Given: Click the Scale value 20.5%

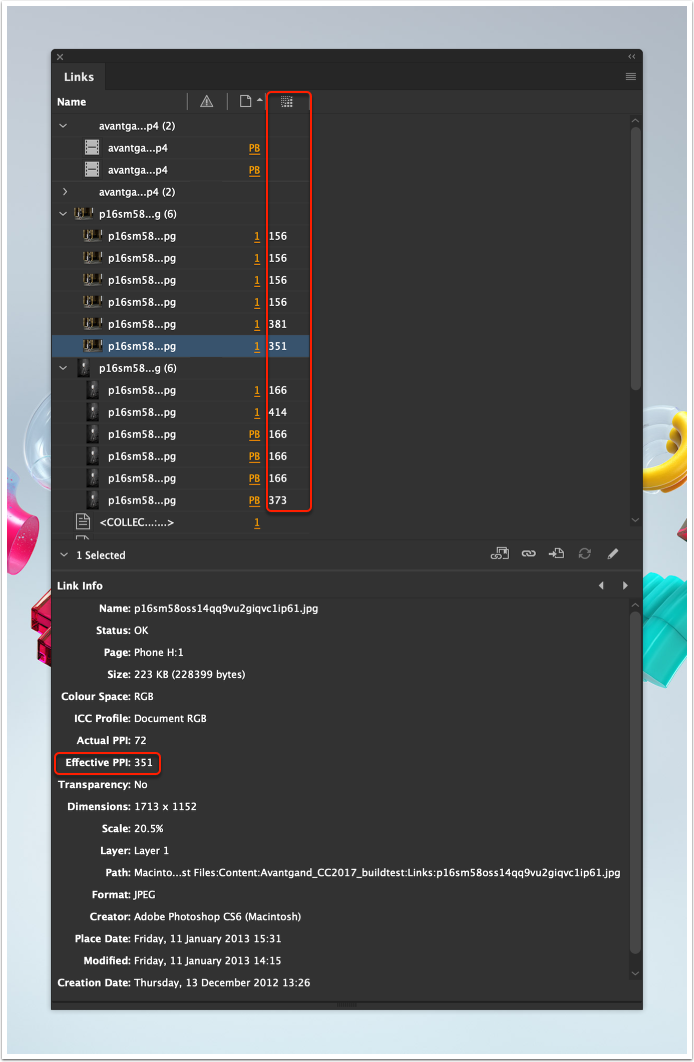Looking at the screenshot, I should 148,828.
